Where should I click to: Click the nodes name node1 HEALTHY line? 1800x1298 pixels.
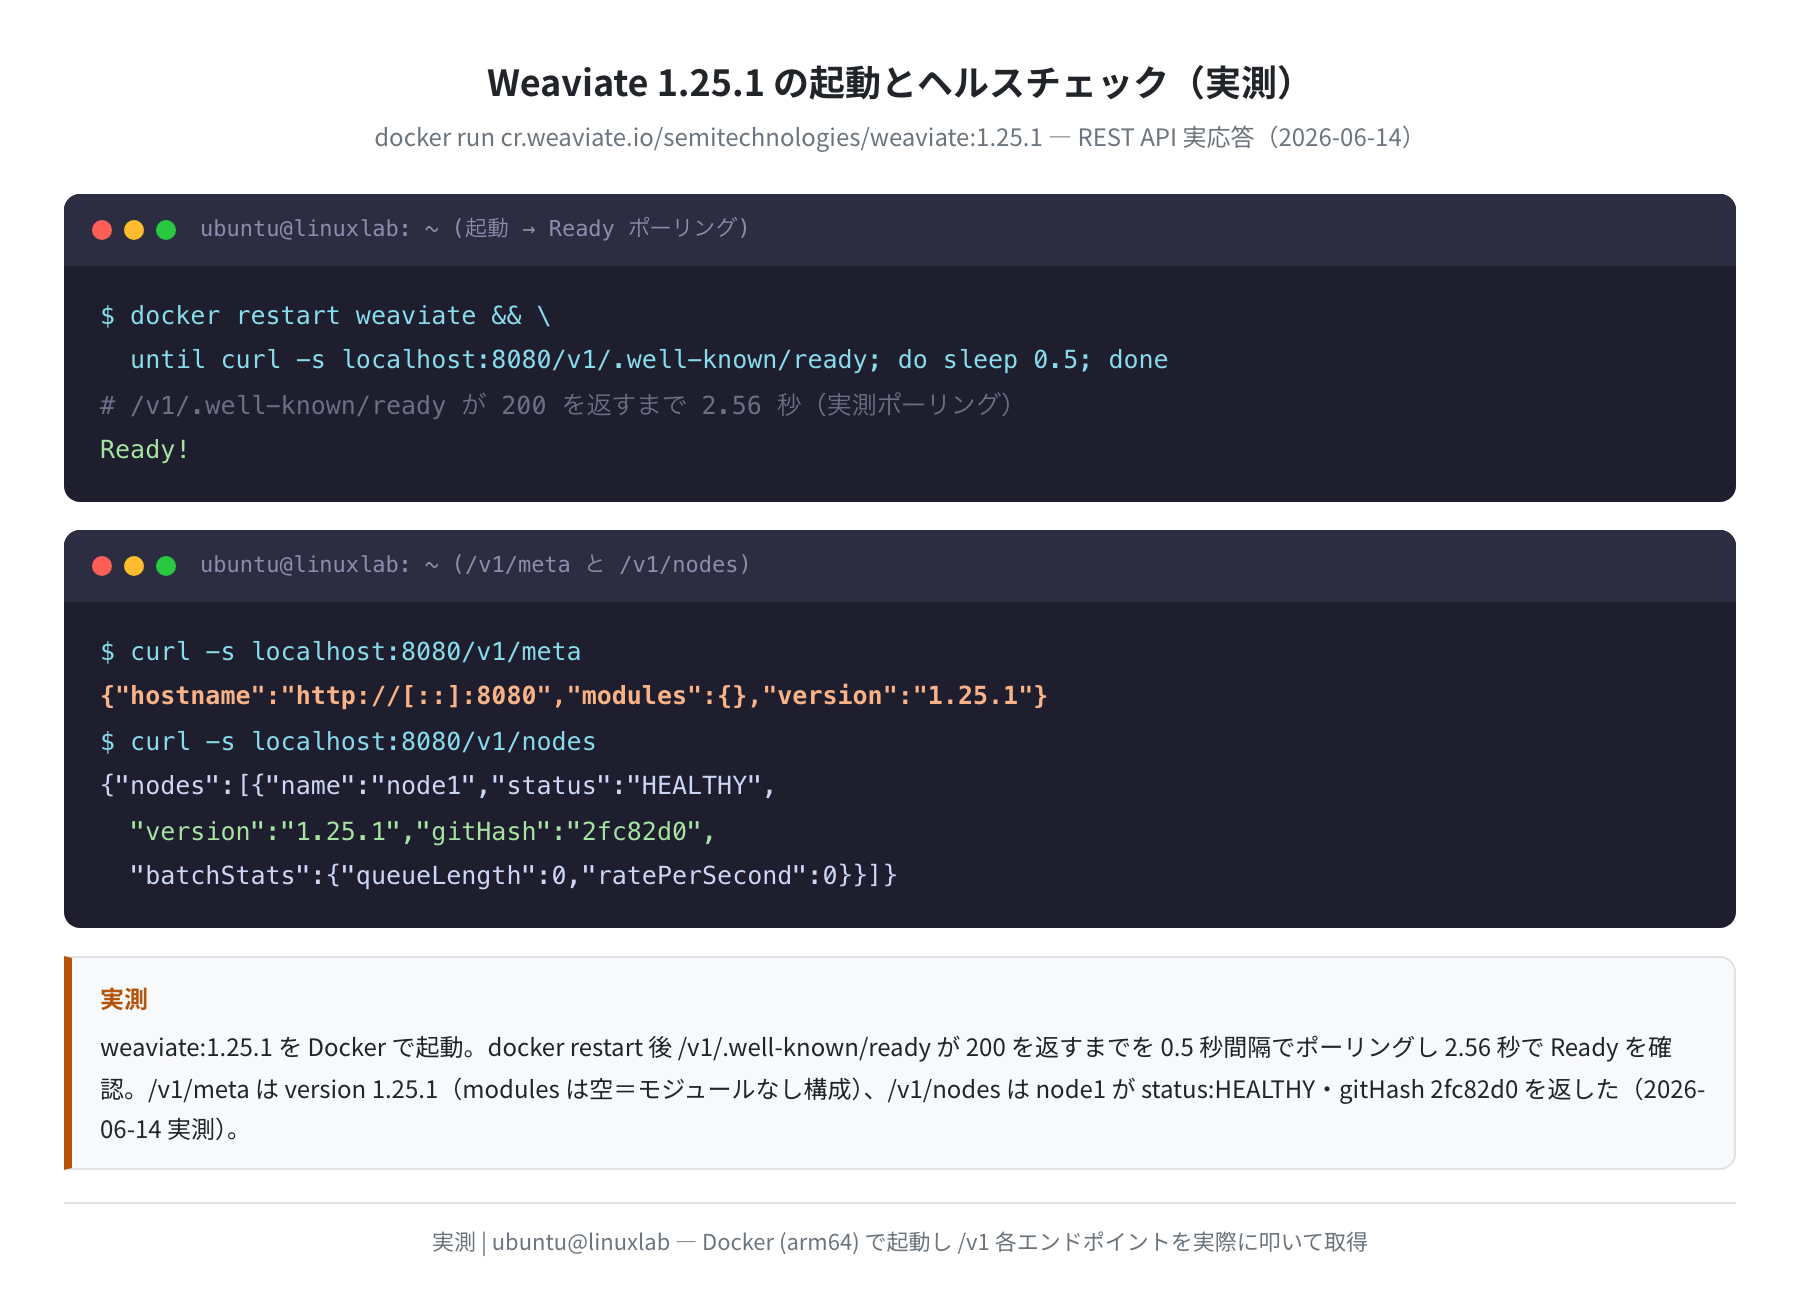click(438, 786)
